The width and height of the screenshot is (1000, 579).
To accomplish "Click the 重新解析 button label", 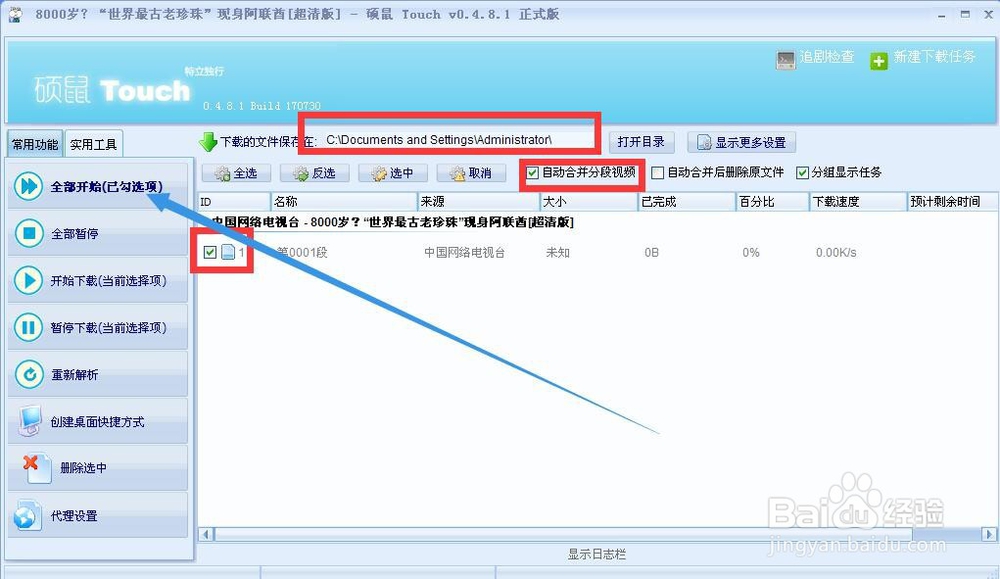I will tap(75, 375).
